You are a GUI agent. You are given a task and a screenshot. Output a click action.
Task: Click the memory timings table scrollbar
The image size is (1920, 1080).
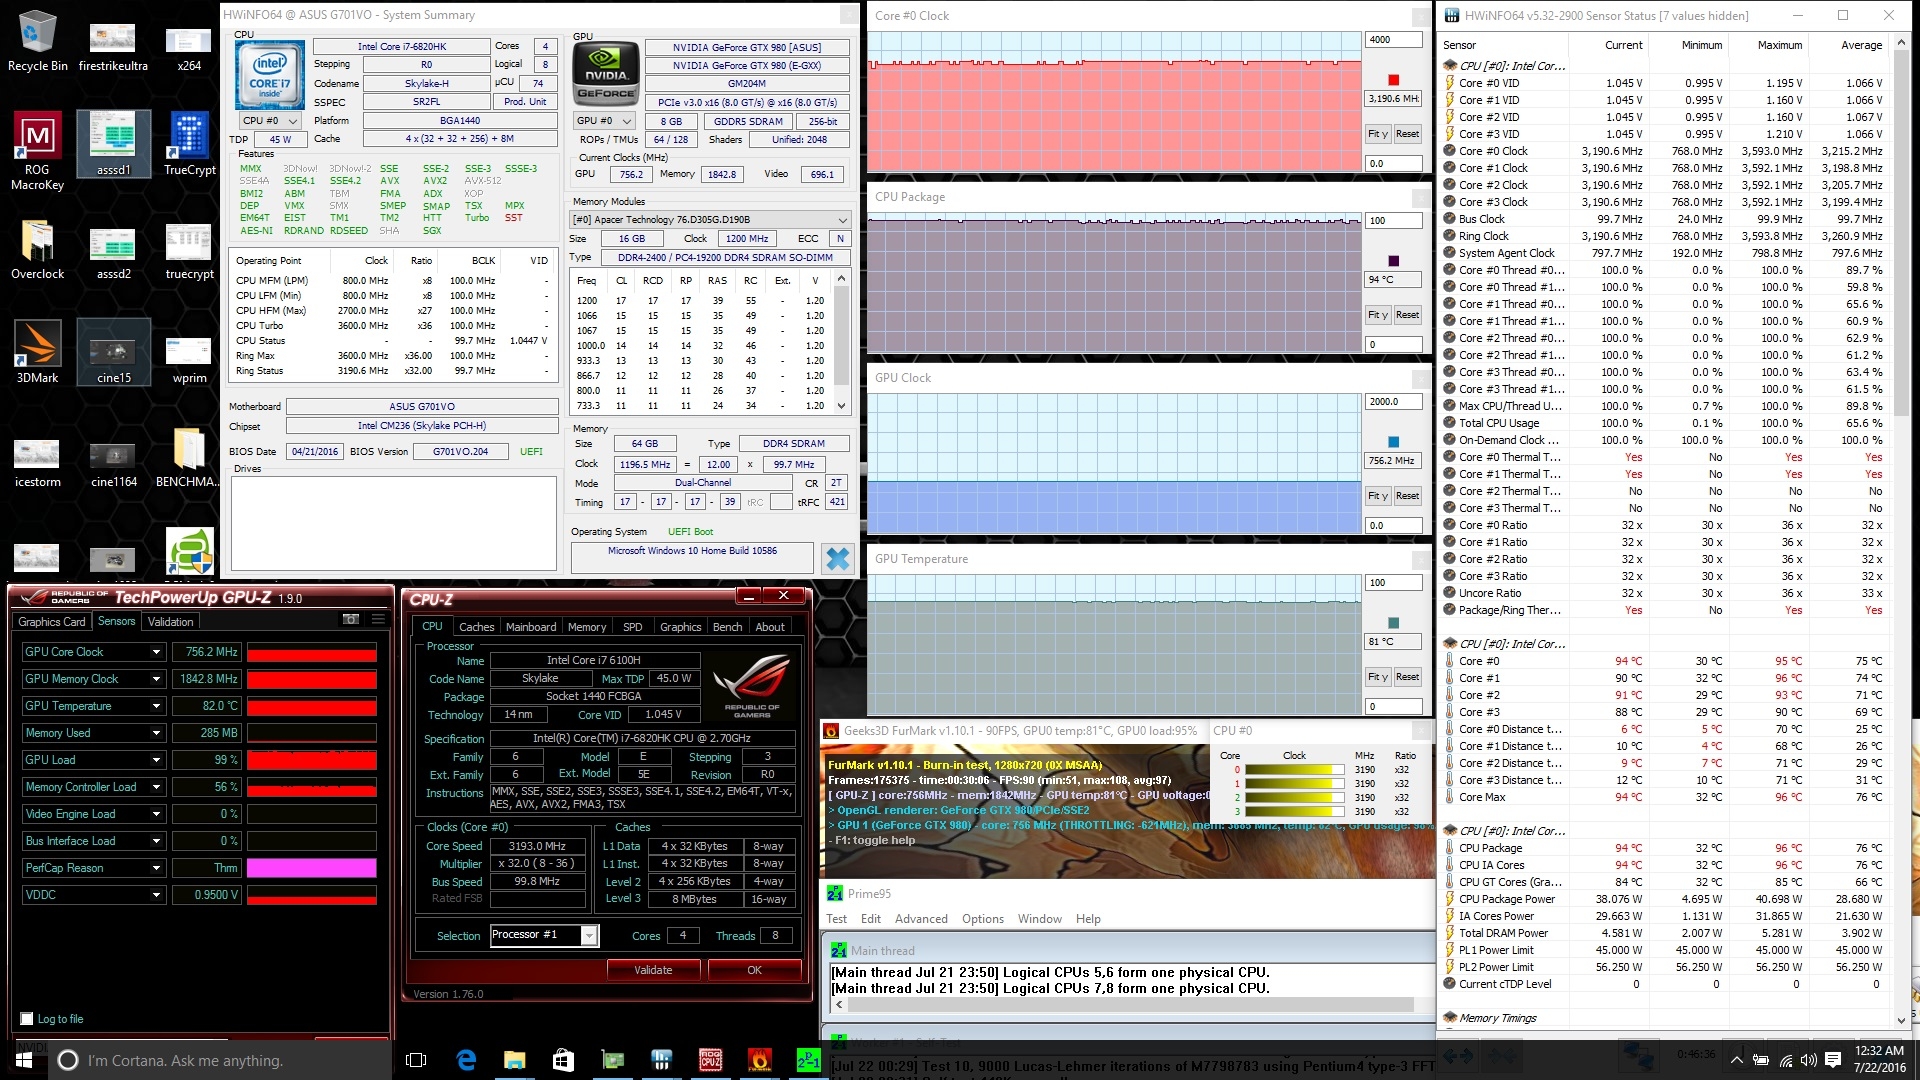(x=841, y=342)
